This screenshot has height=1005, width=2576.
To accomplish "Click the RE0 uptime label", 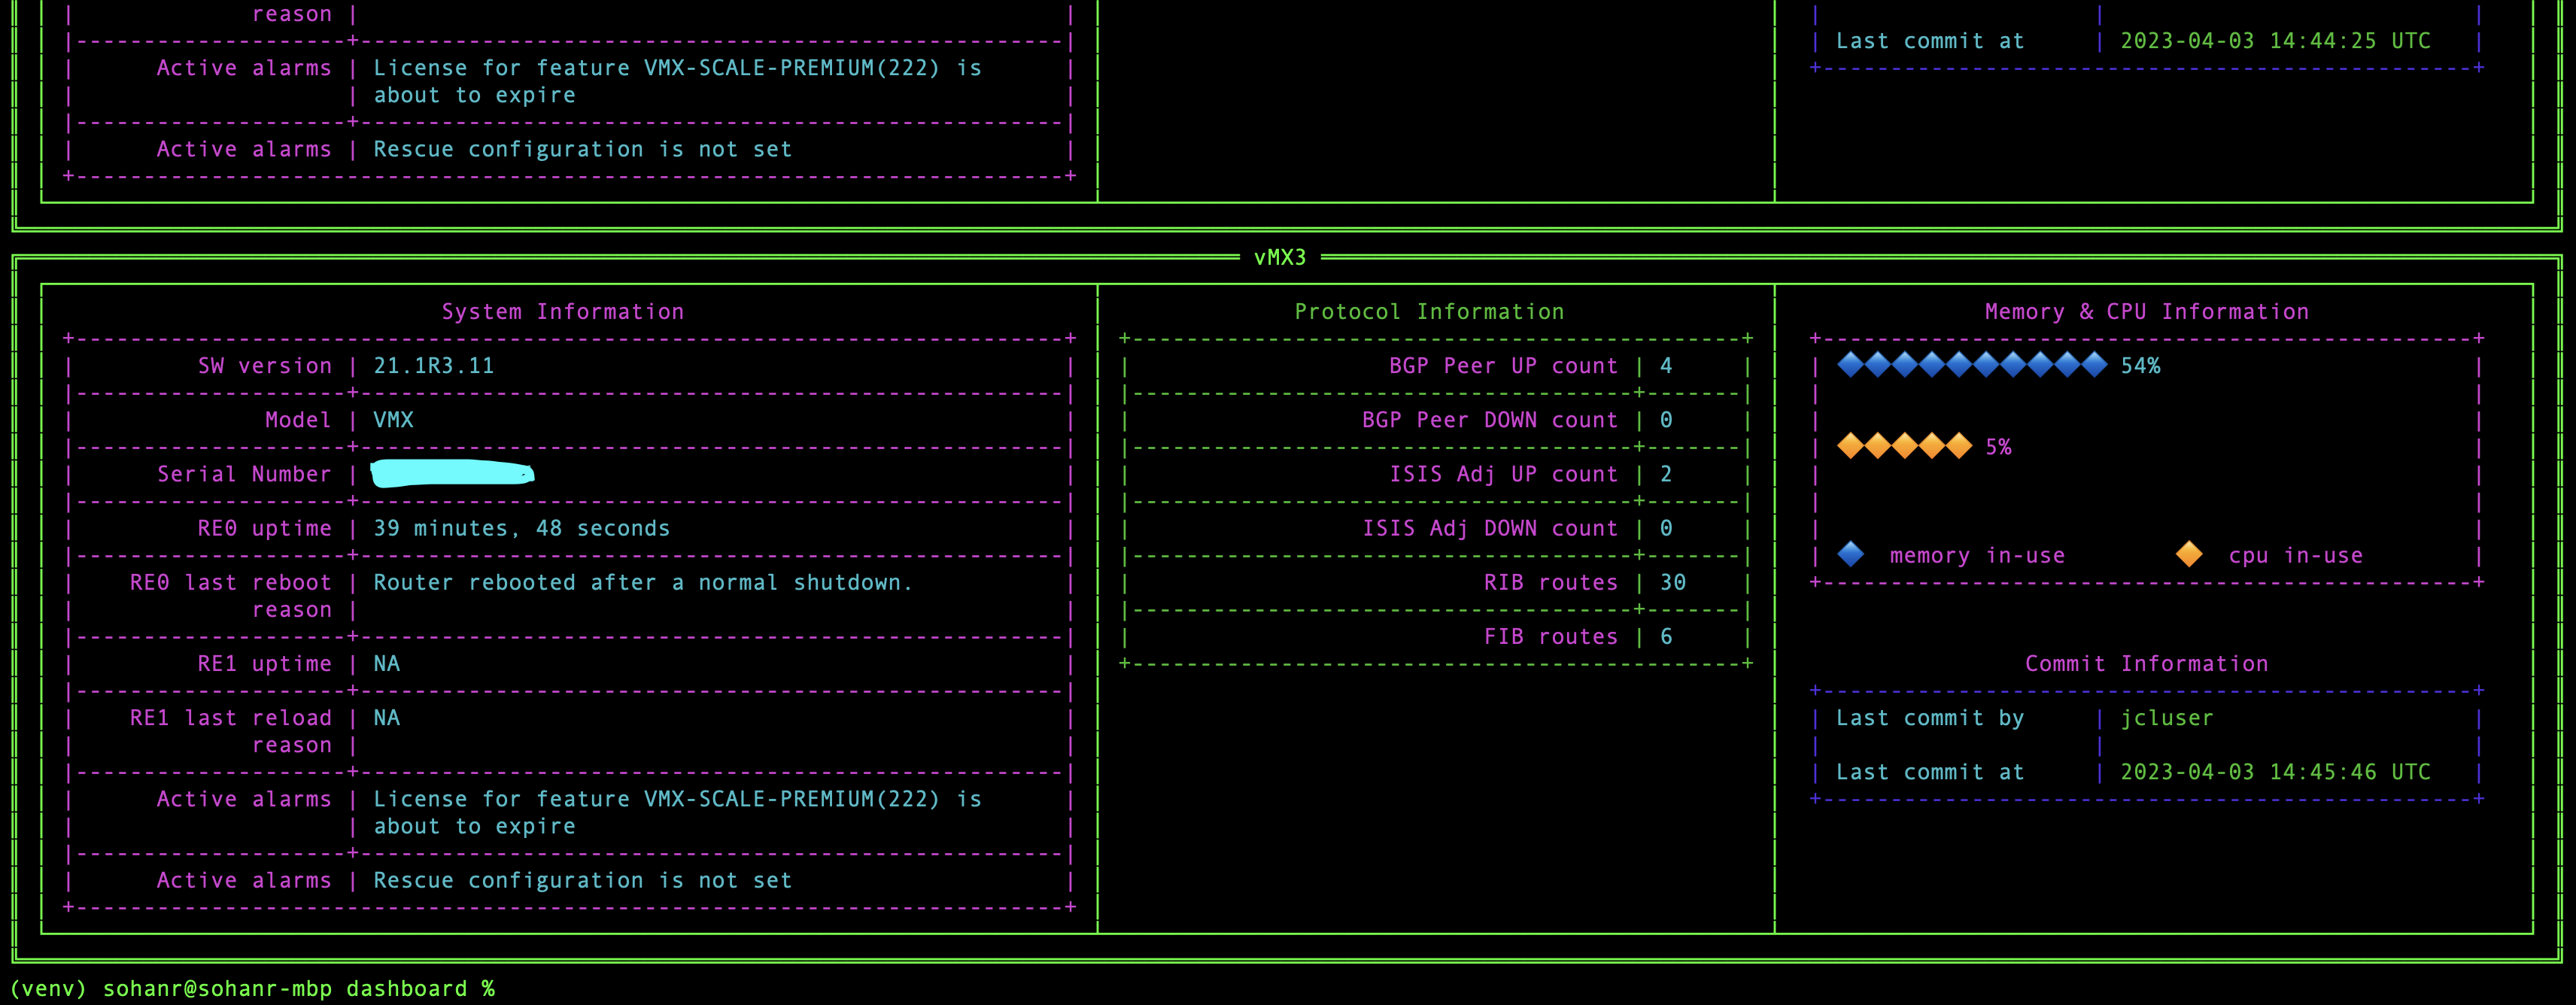I will point(265,528).
